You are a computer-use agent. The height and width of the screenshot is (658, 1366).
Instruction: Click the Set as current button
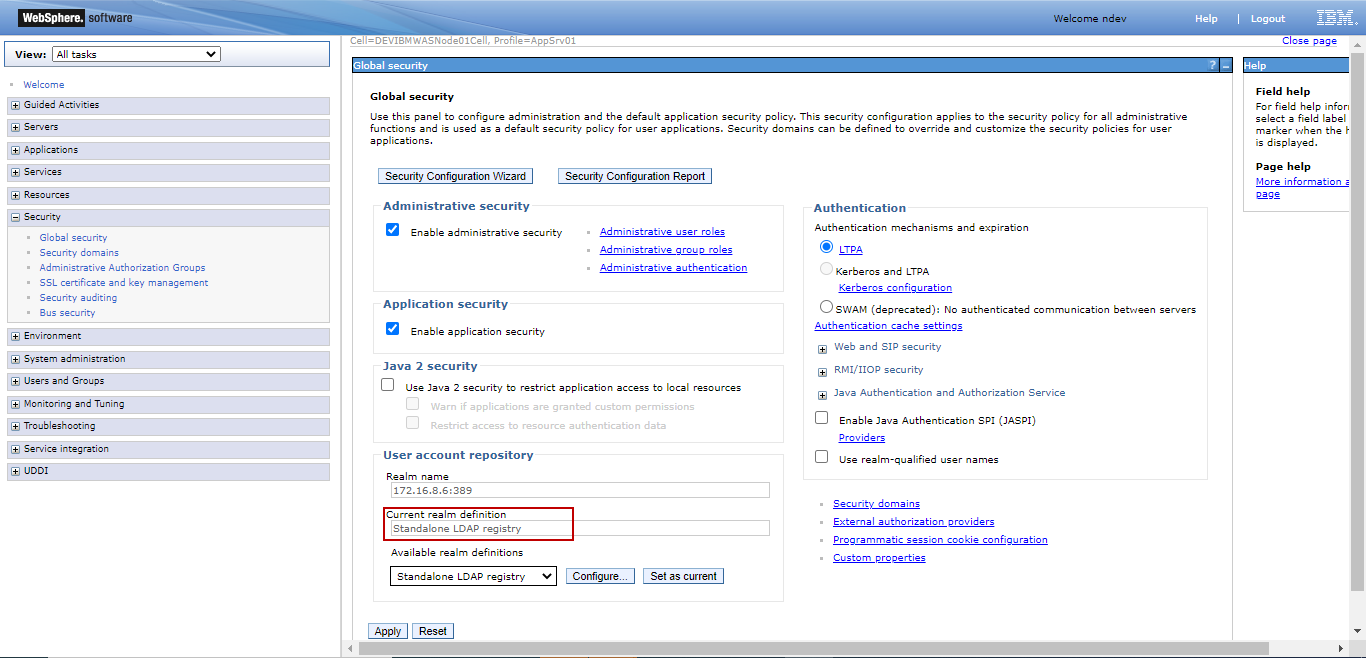click(x=684, y=576)
